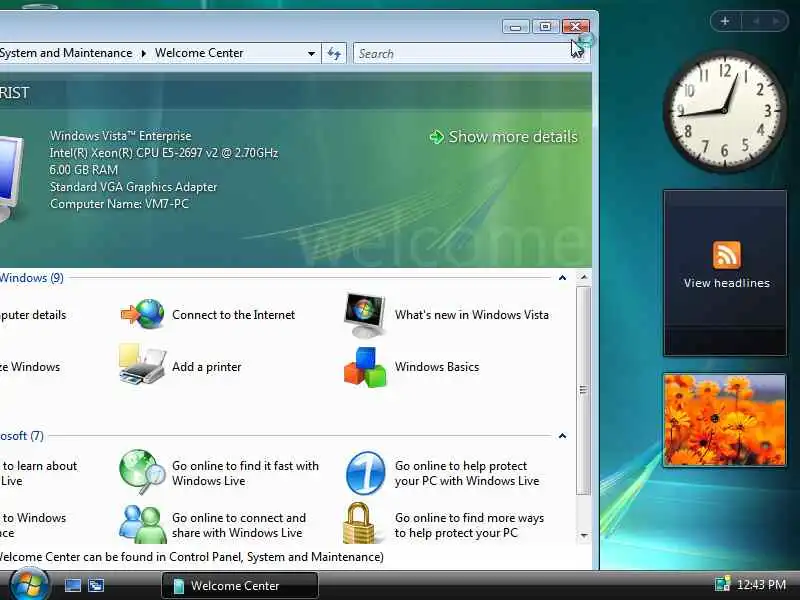Click Windows Basics label

437,367
